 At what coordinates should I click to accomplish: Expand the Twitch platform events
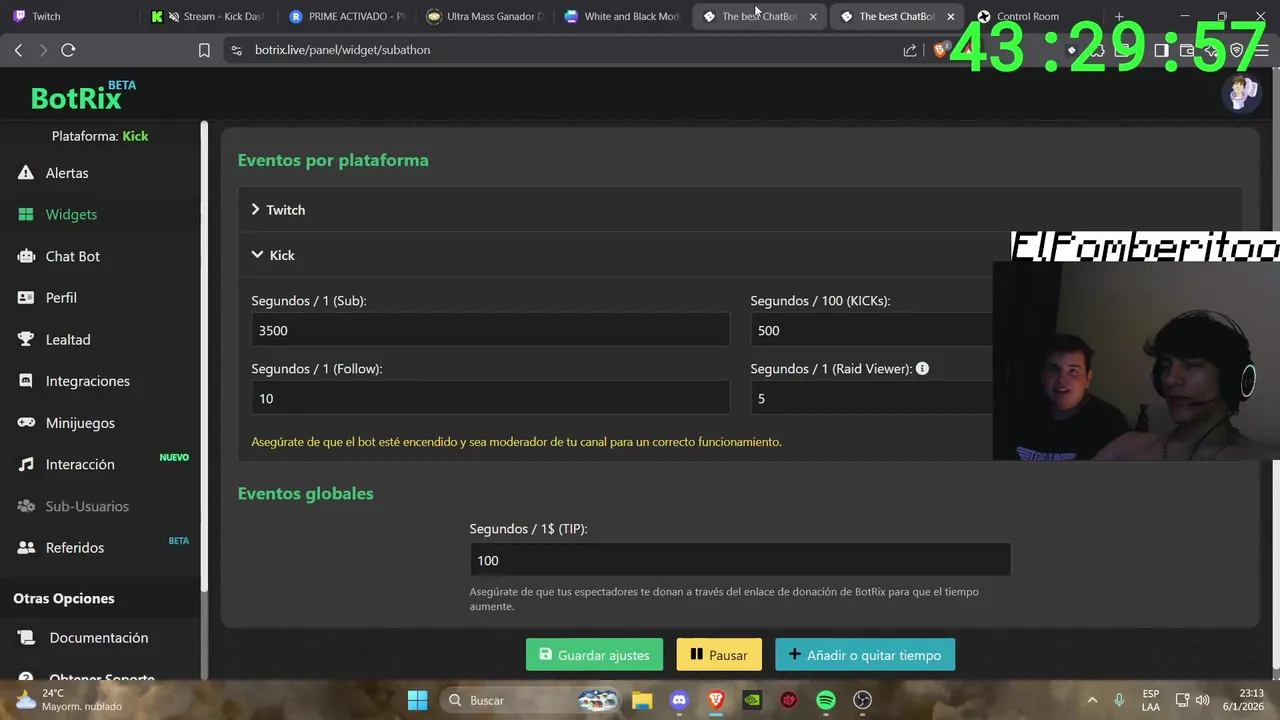point(740,210)
